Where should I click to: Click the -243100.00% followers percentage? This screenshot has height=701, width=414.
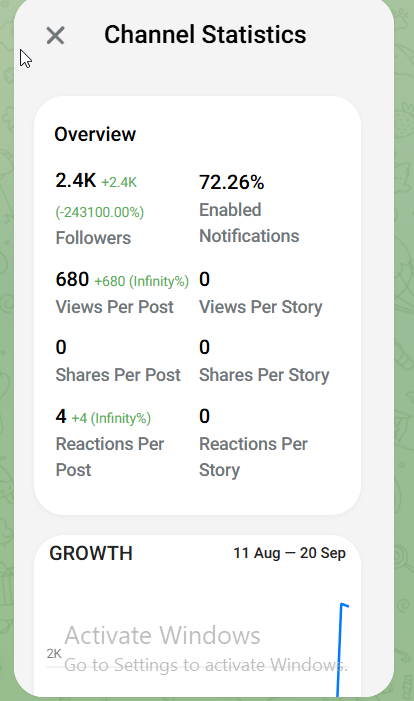100,212
